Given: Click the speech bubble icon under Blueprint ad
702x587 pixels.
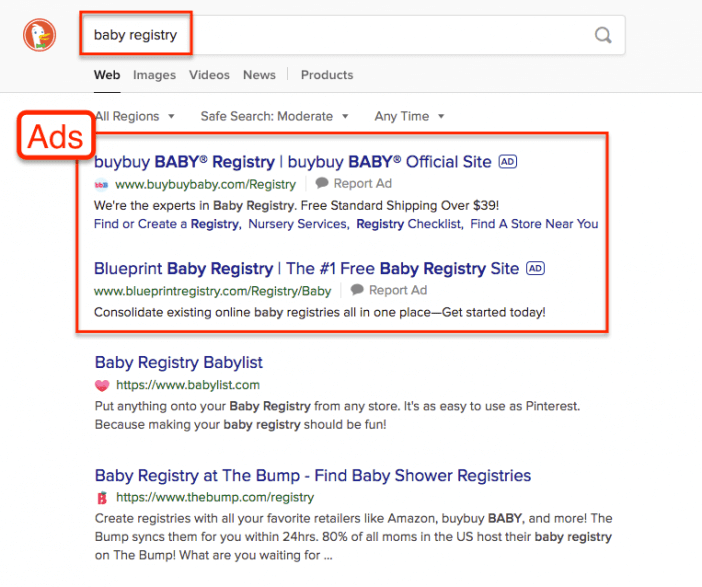Looking at the screenshot, I should [357, 290].
